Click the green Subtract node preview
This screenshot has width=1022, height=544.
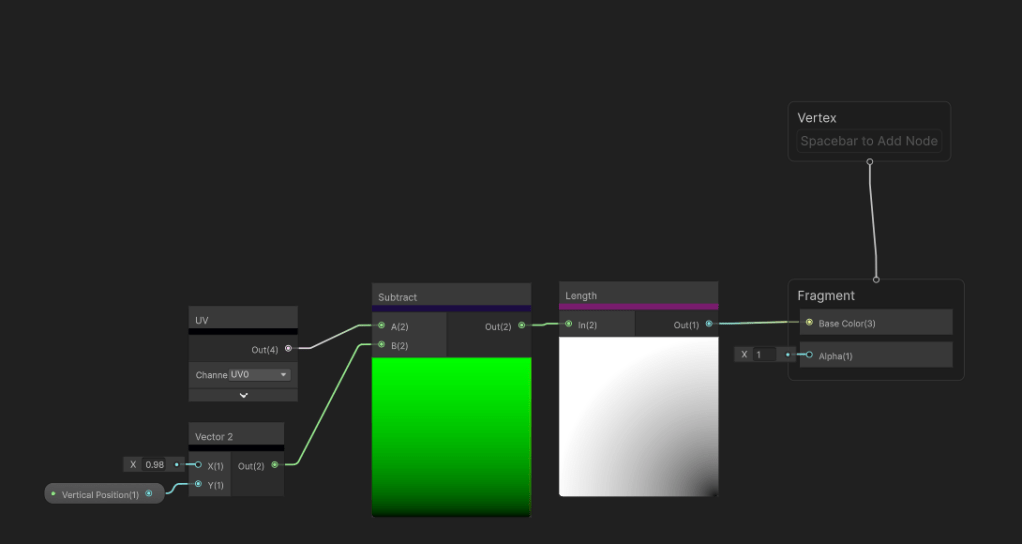click(x=451, y=437)
